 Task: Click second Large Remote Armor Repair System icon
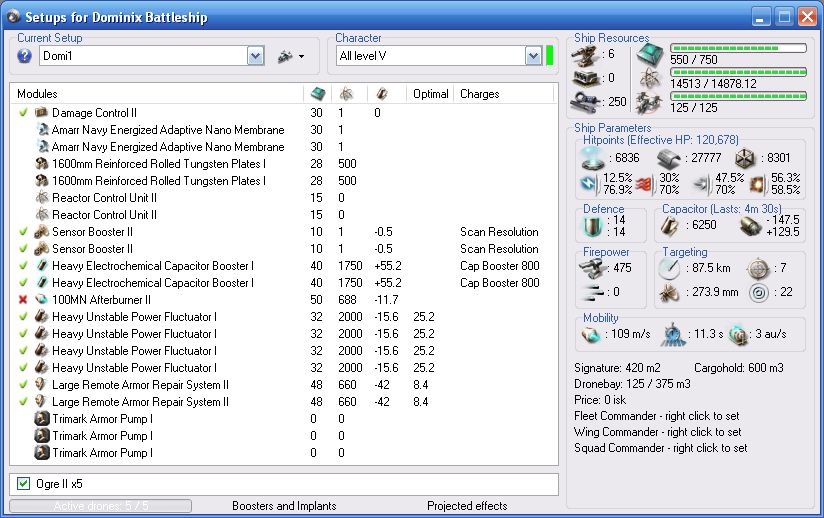click(x=42, y=402)
